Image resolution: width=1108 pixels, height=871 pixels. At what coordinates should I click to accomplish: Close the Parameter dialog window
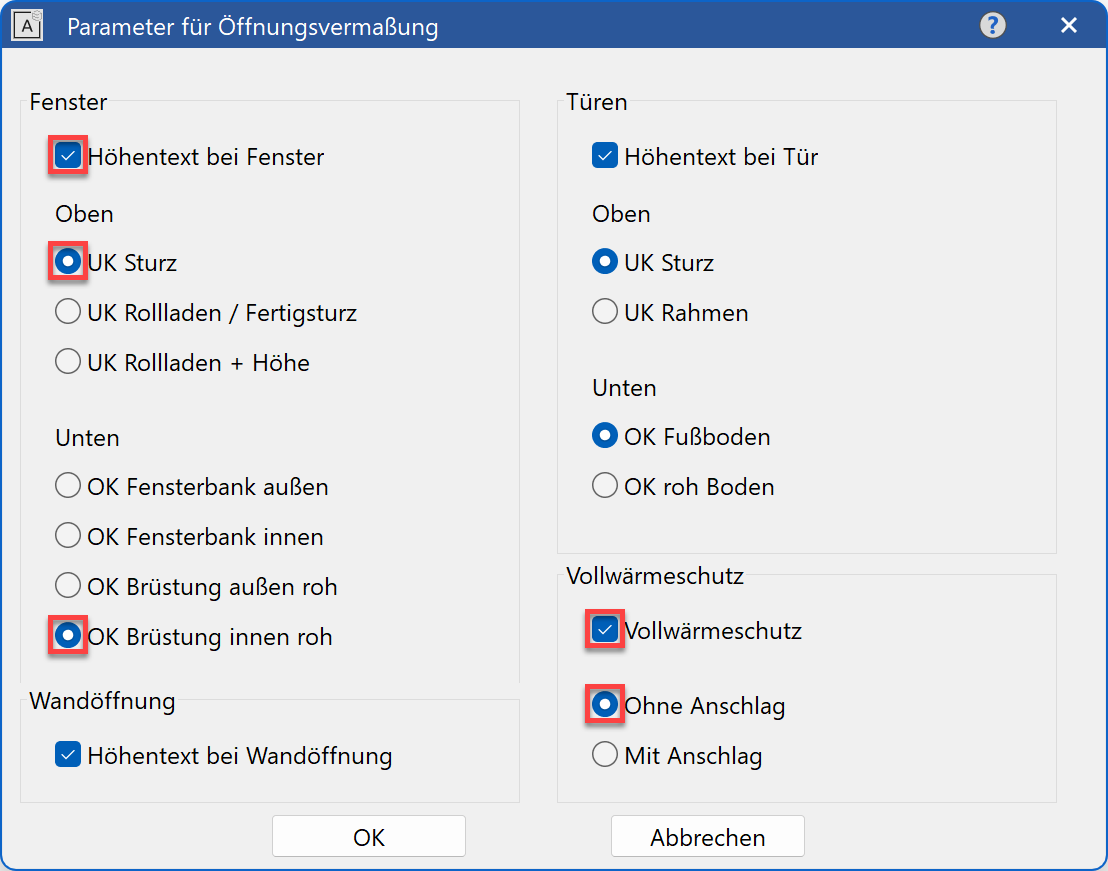point(1069,26)
